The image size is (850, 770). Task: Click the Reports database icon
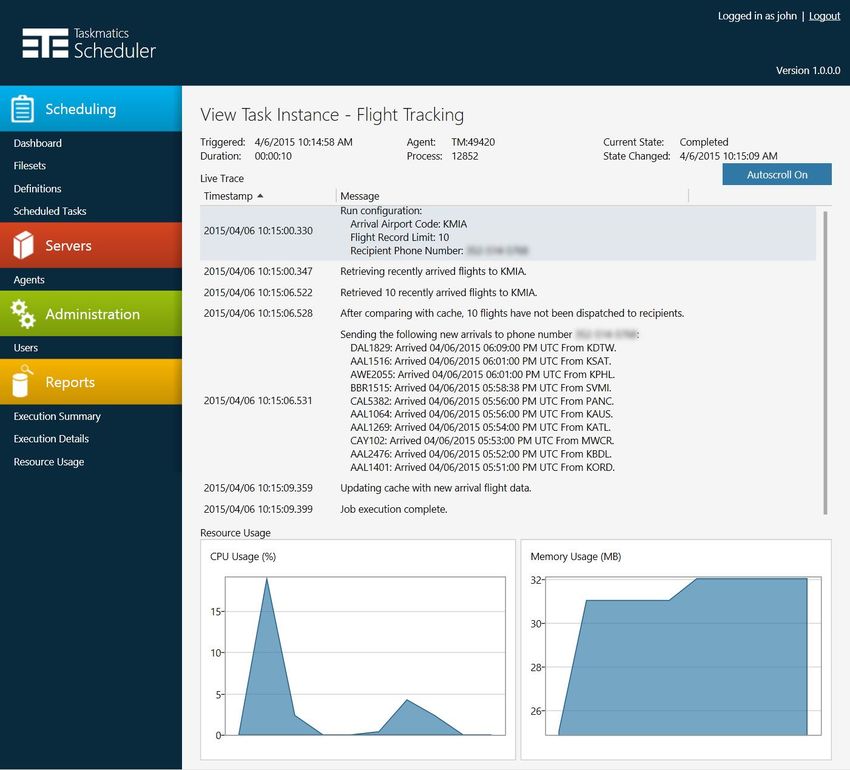pos(22,381)
